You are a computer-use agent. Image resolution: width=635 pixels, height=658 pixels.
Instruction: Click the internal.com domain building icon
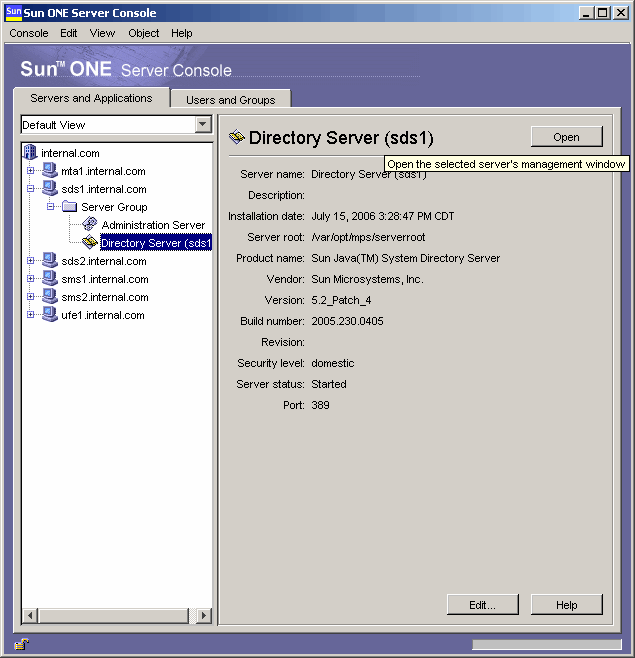point(30,153)
